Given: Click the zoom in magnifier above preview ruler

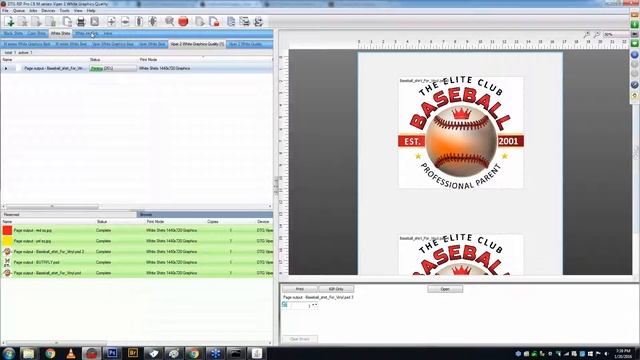Looking at the screenshot, I should 587,35.
